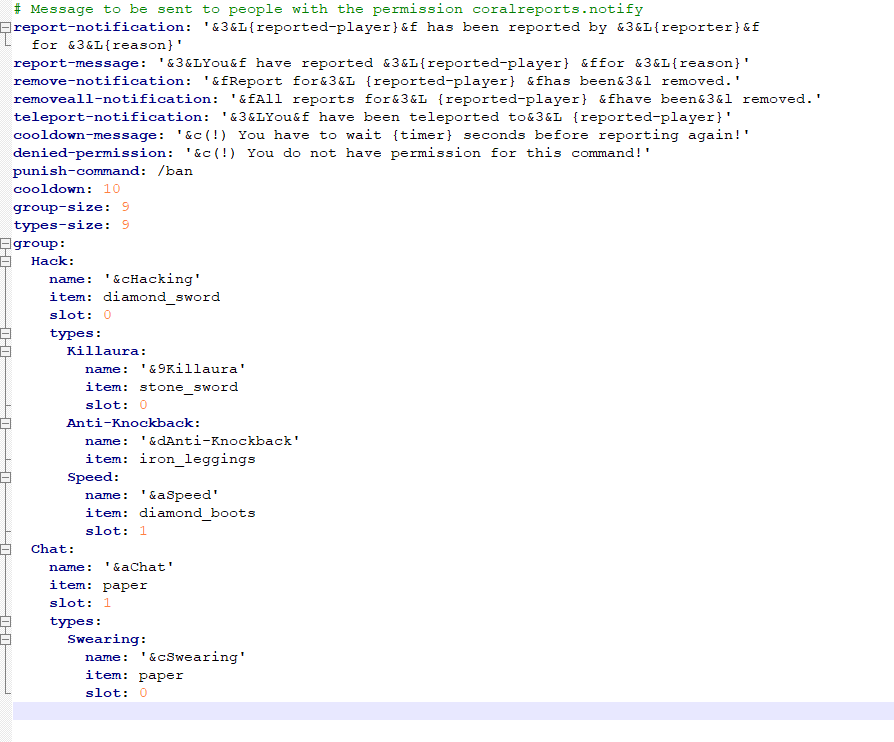Click the Swearing: key text
The width and height of the screenshot is (894, 742).
pos(107,639)
